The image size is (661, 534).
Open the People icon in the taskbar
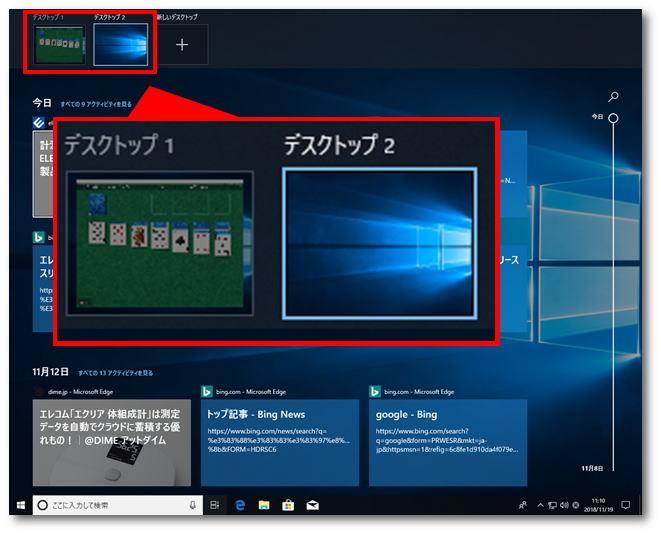[523, 505]
